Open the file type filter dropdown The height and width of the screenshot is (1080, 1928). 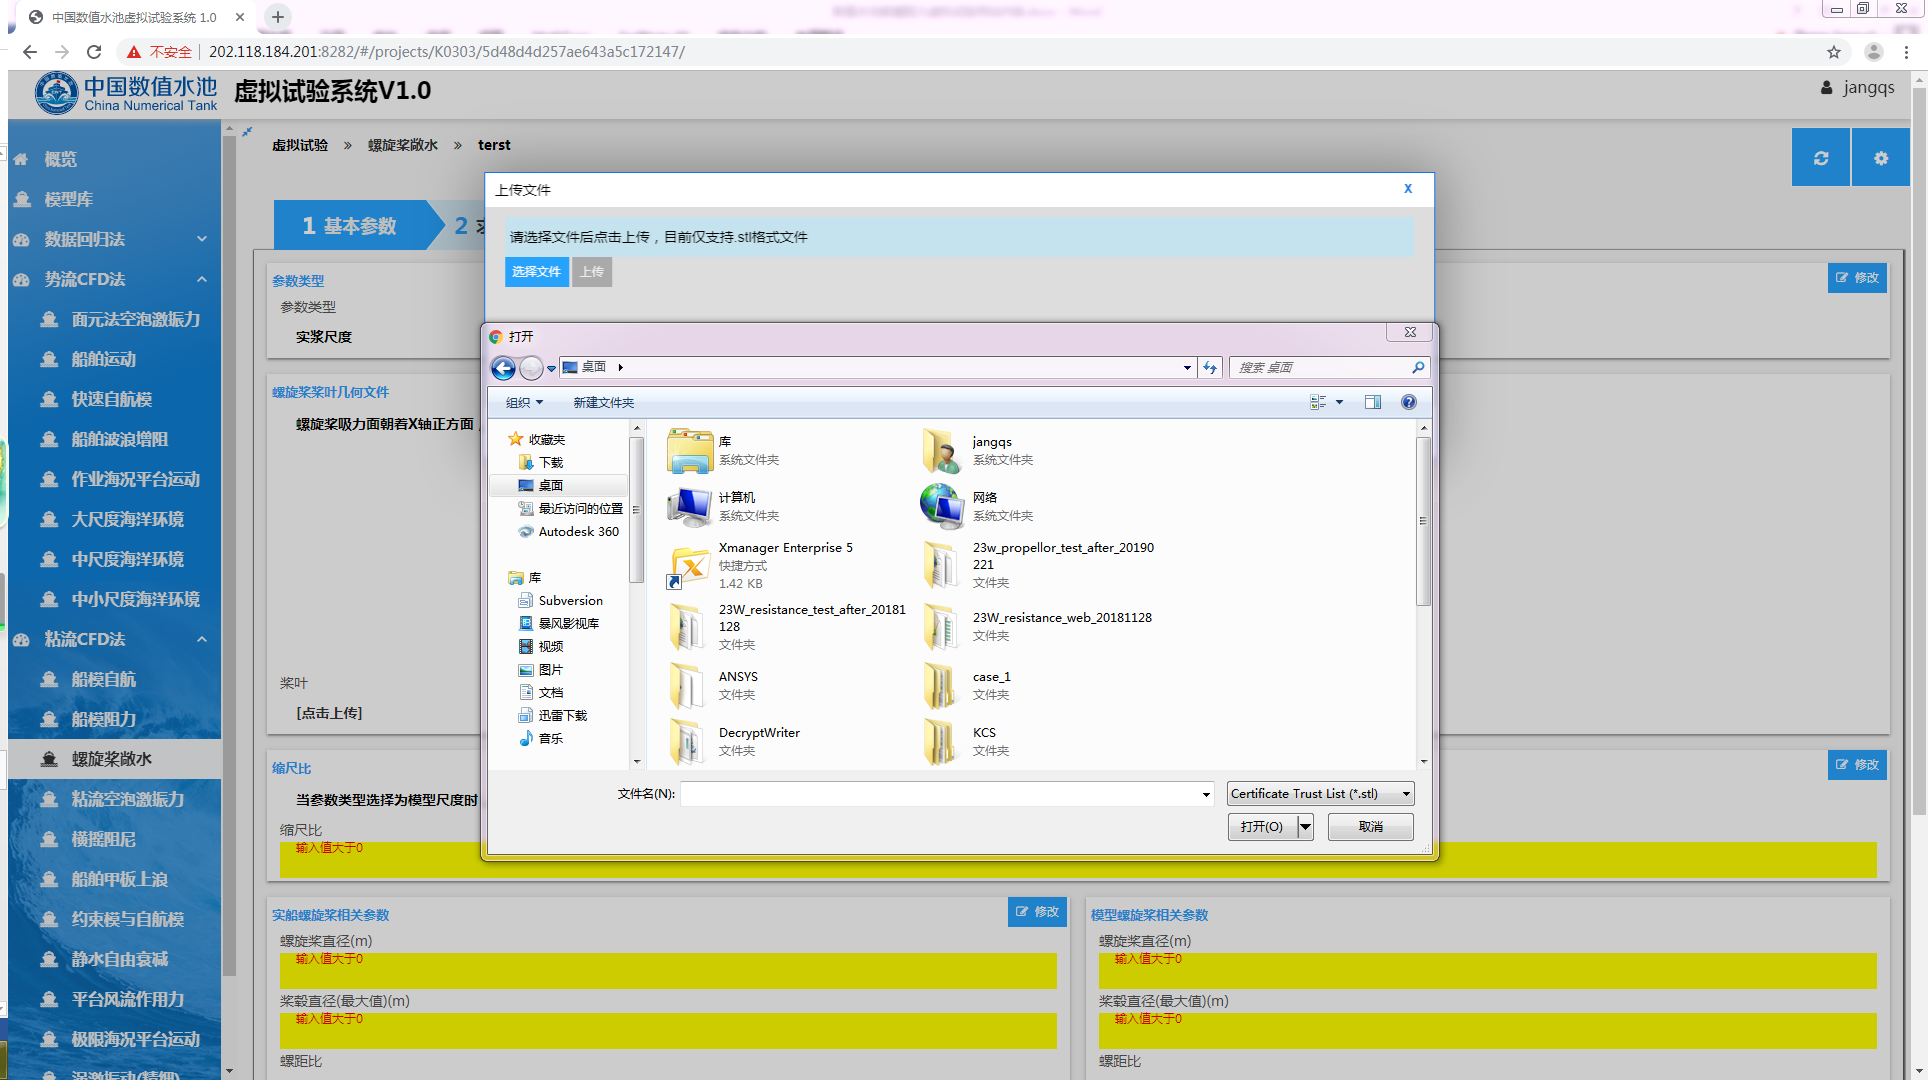click(x=1320, y=794)
